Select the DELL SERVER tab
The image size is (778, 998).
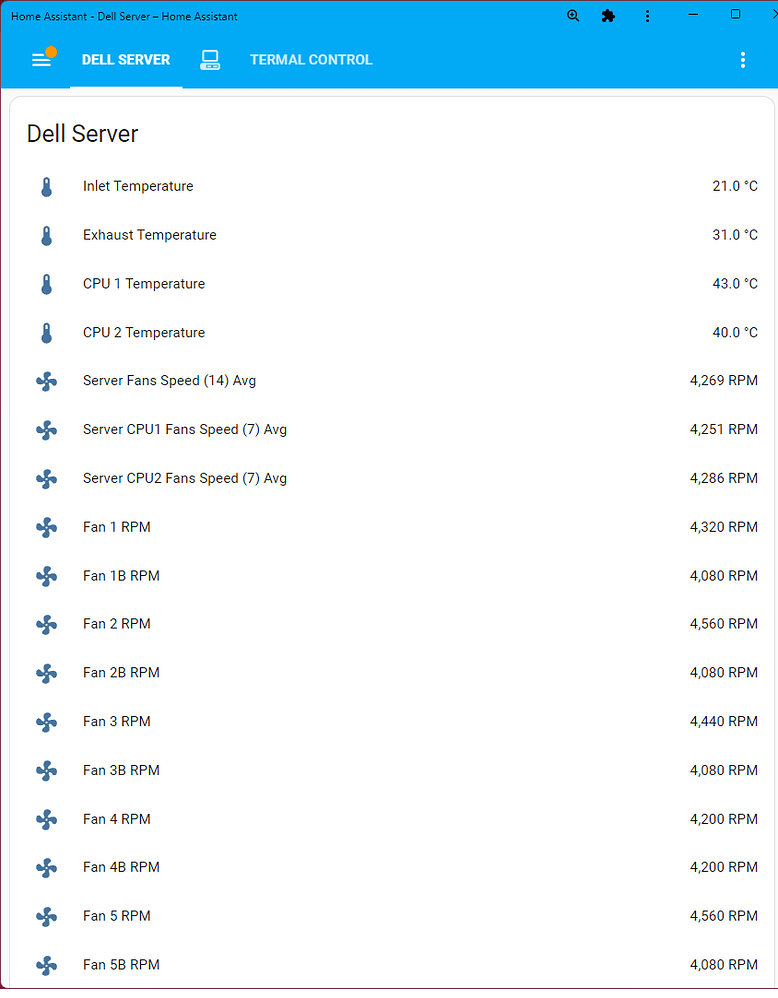126,60
